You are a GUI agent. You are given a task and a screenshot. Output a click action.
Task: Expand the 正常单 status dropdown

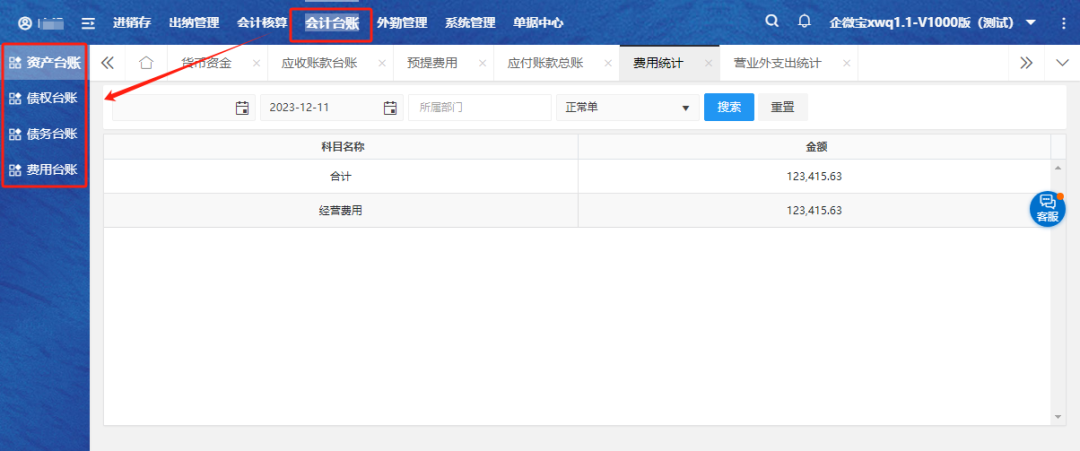627,108
